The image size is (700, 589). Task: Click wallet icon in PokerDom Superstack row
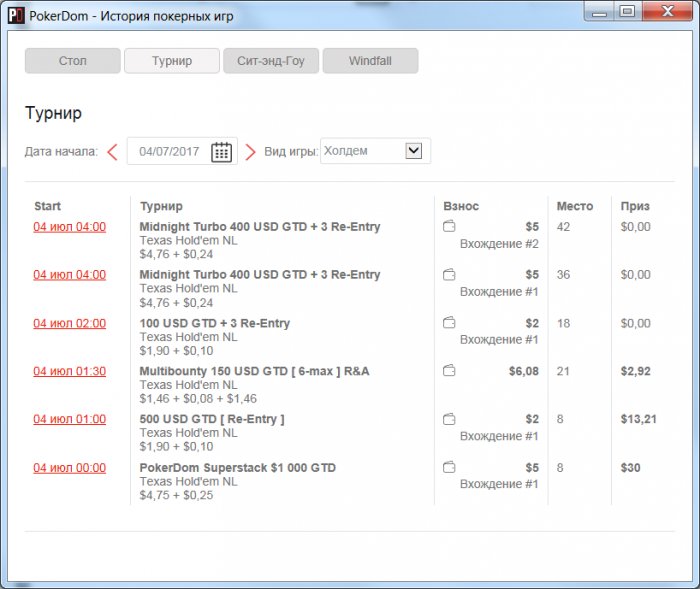(449, 467)
